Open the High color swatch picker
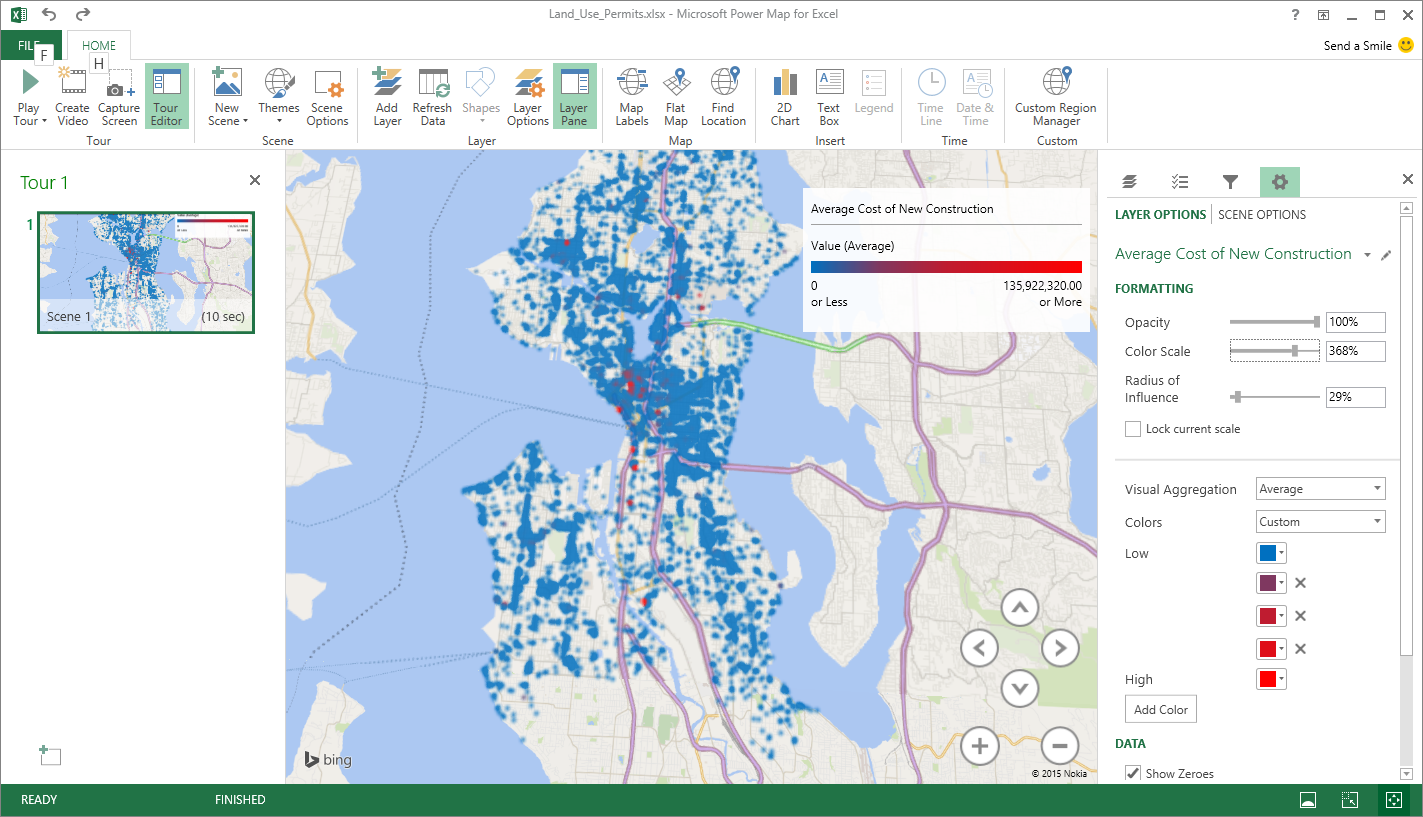Image resolution: width=1423 pixels, height=817 pixels. [x=1271, y=679]
